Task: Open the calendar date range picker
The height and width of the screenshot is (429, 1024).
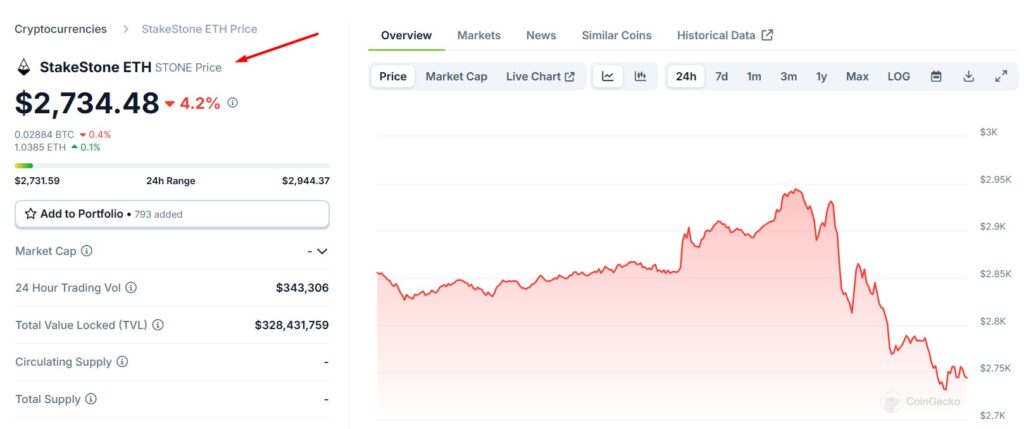Action: pyautogui.click(x=936, y=76)
